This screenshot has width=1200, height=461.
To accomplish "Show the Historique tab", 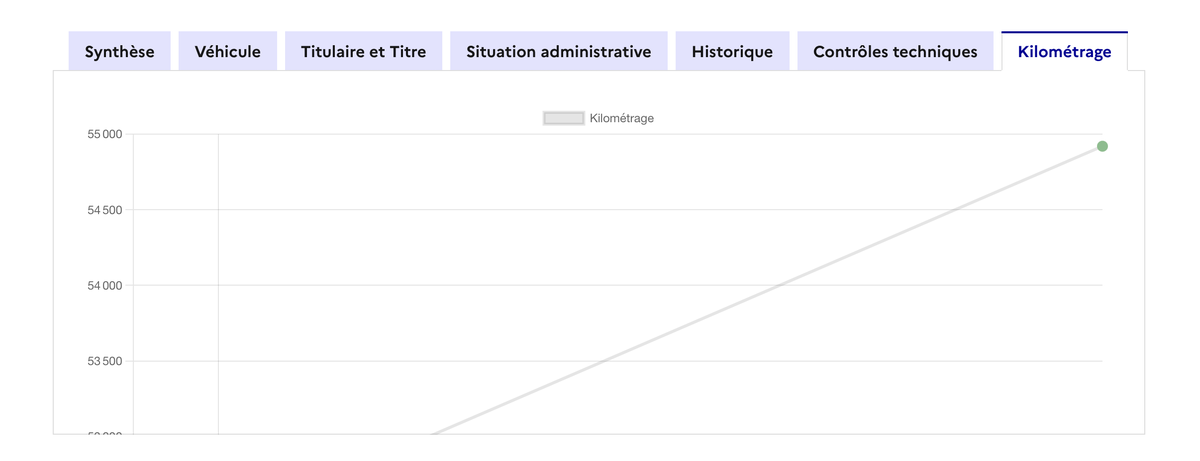I will [732, 51].
